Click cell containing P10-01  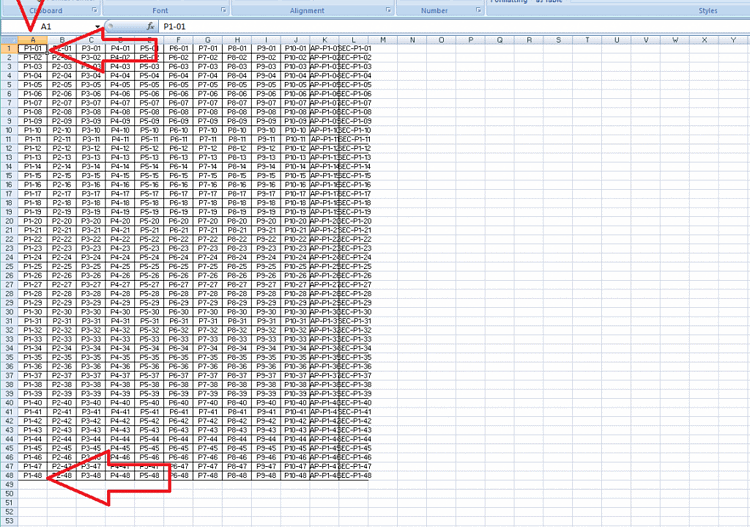tap(295, 48)
